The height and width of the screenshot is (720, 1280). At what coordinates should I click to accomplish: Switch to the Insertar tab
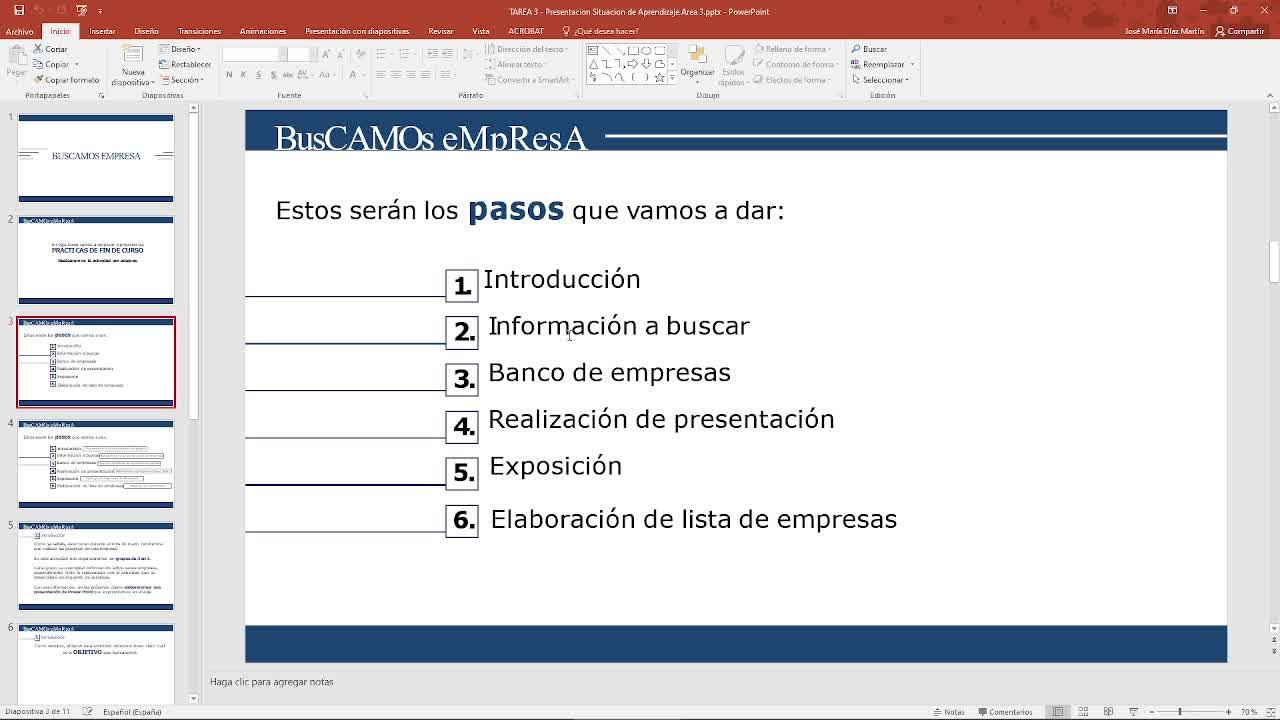point(102,31)
